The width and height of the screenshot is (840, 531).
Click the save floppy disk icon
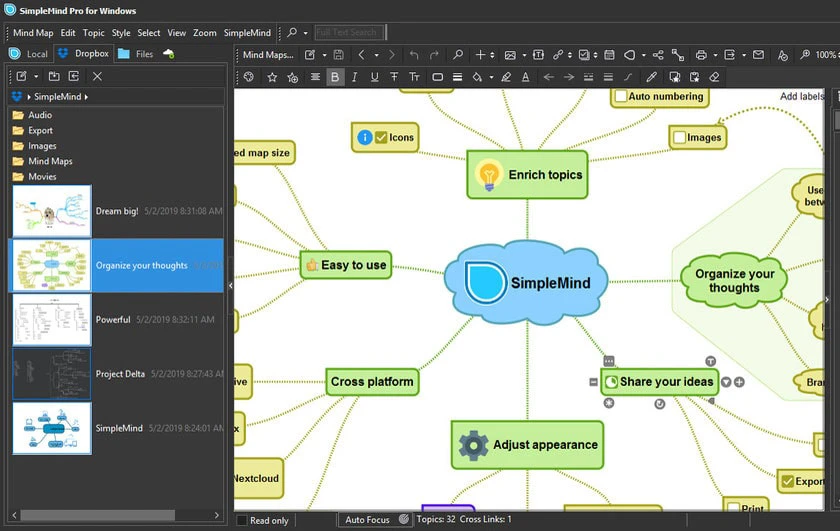338,55
